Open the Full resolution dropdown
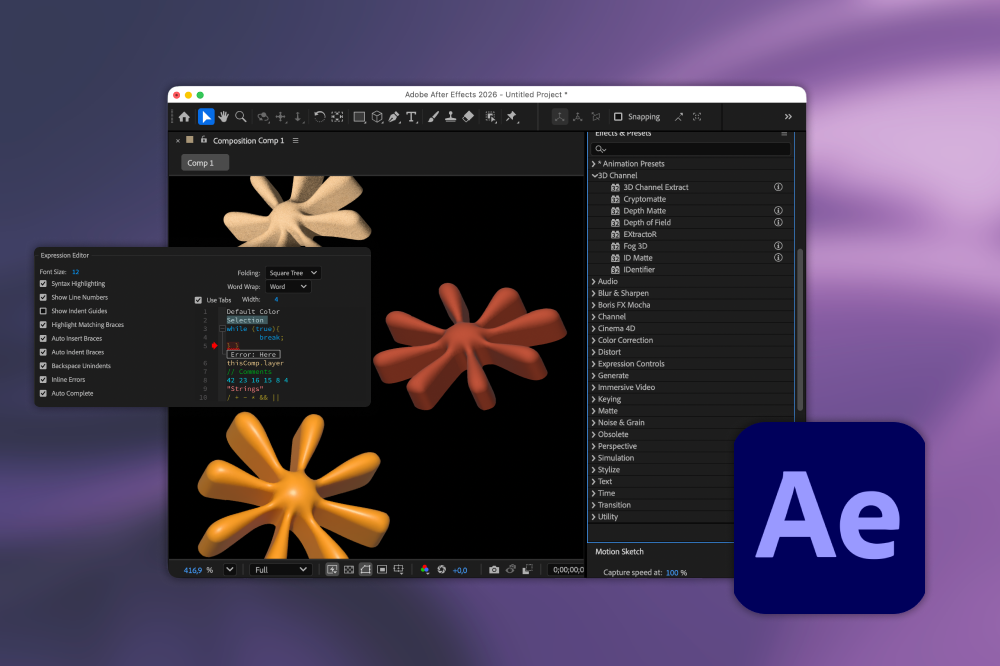The width and height of the screenshot is (1000, 666). coord(281,570)
